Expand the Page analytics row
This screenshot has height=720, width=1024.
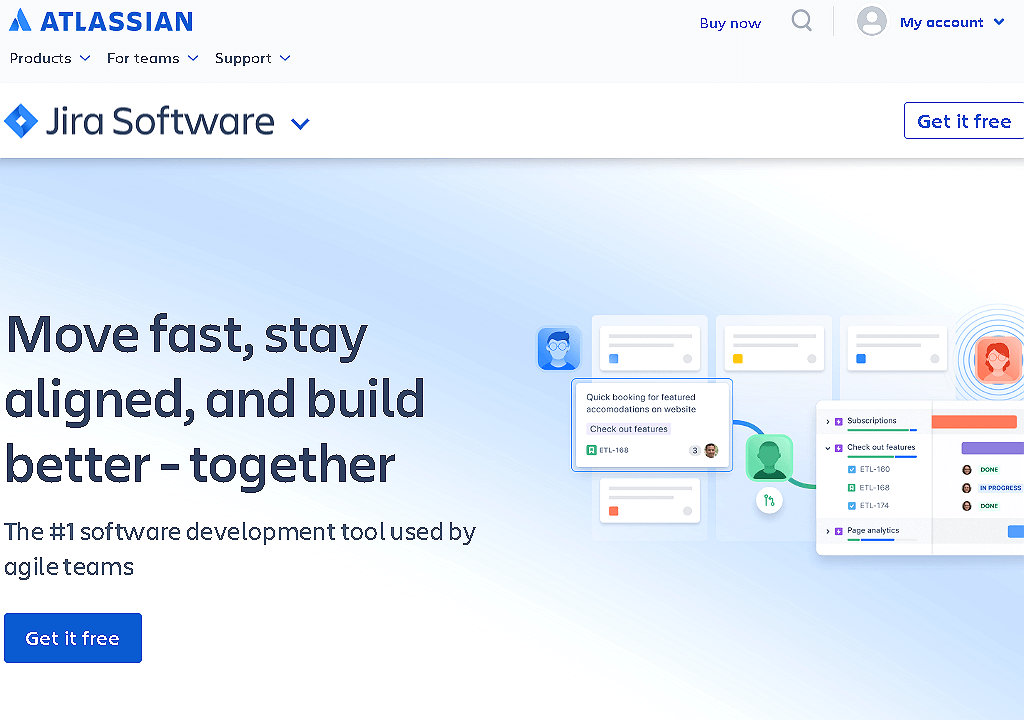[828, 531]
